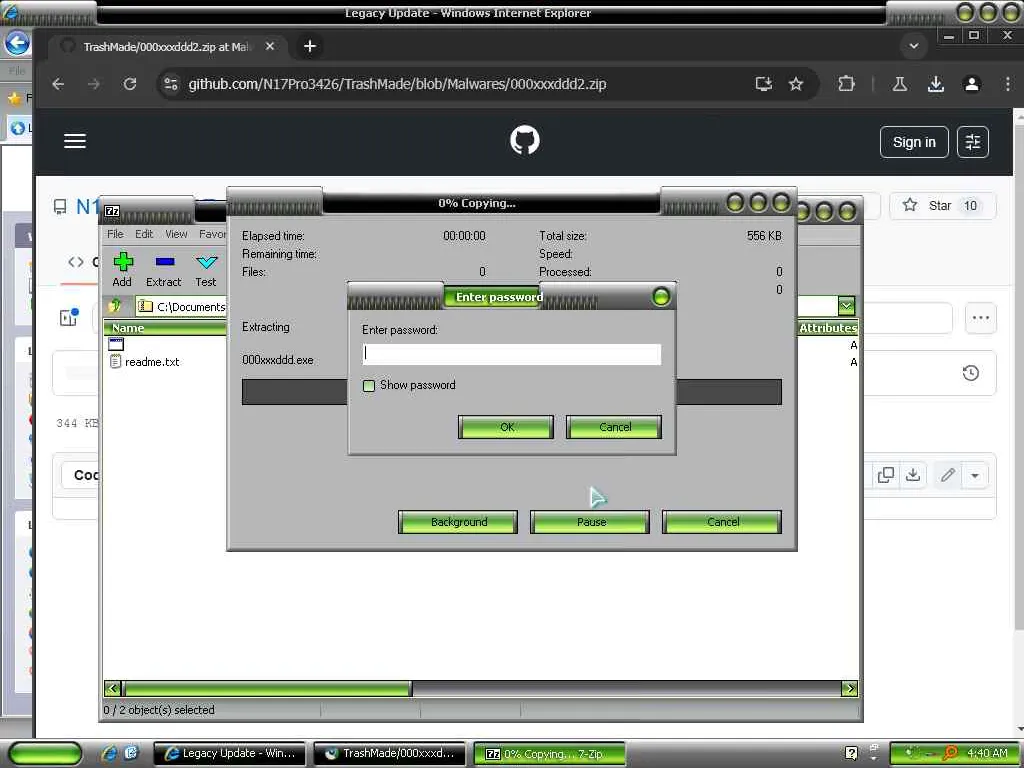Open the site information icon in address bar
Screen dimensions: 1024x768
[171, 84]
